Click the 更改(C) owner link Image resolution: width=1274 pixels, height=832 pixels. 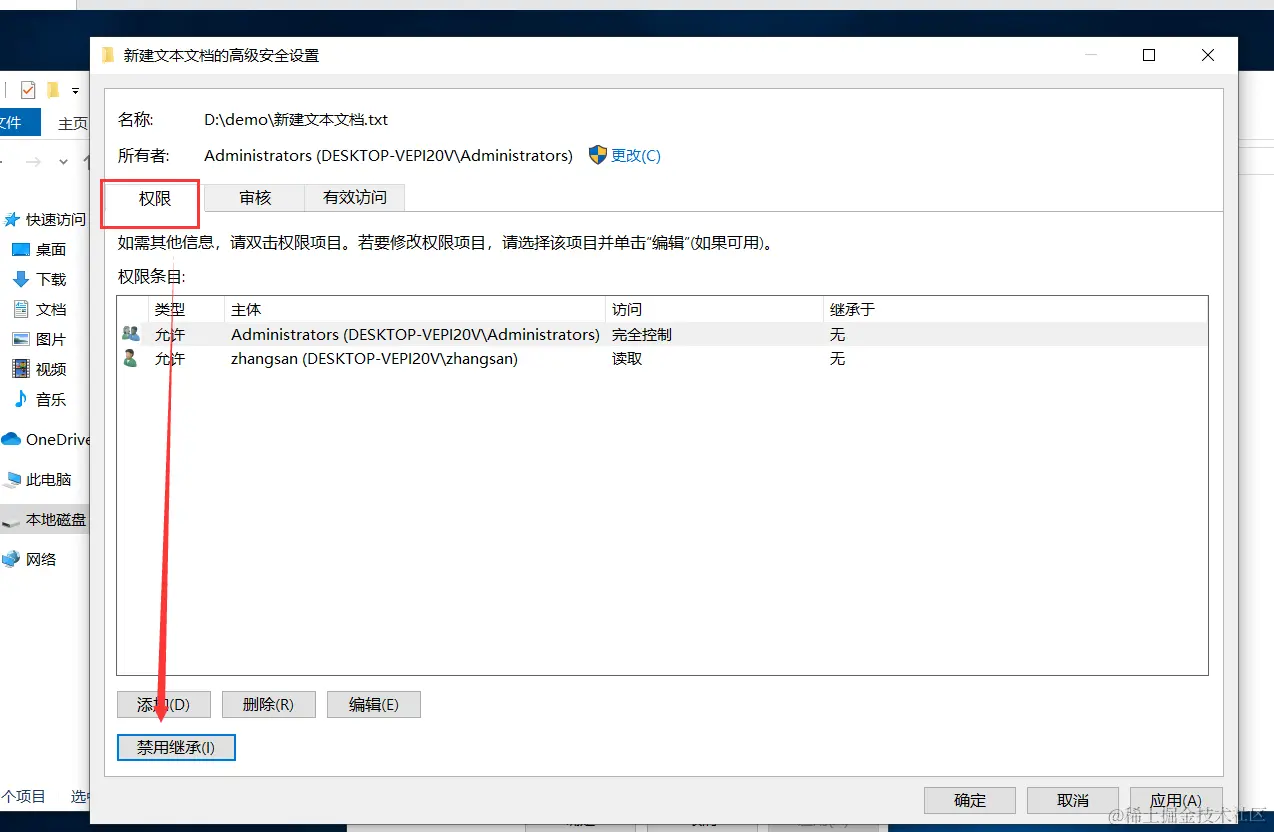[x=634, y=155]
